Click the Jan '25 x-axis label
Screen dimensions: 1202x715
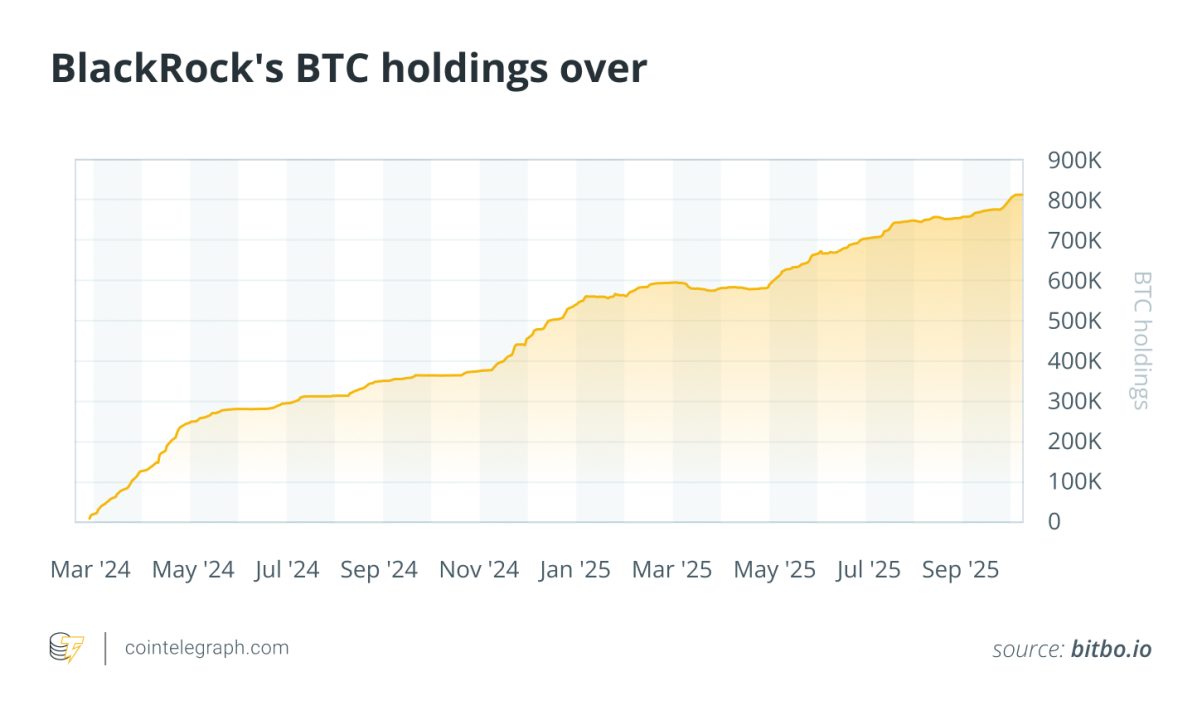(574, 570)
